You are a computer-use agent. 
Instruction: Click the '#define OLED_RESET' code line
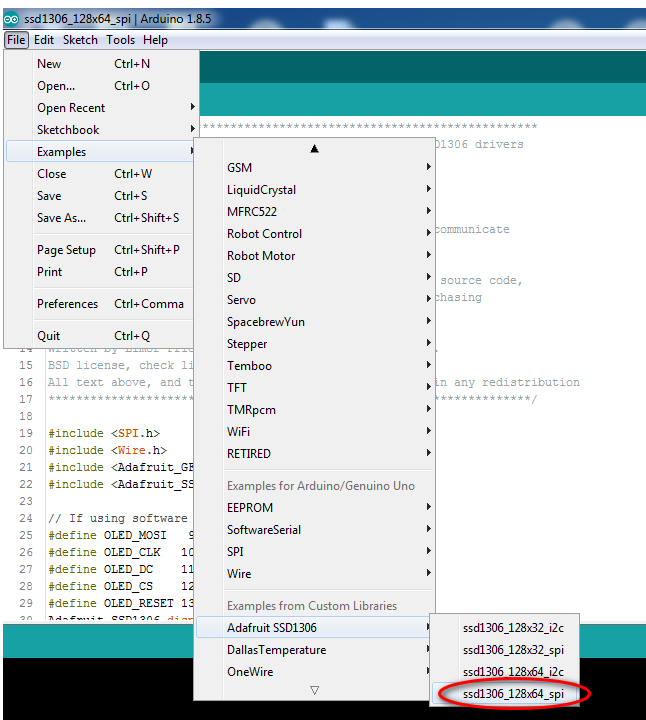121,603
